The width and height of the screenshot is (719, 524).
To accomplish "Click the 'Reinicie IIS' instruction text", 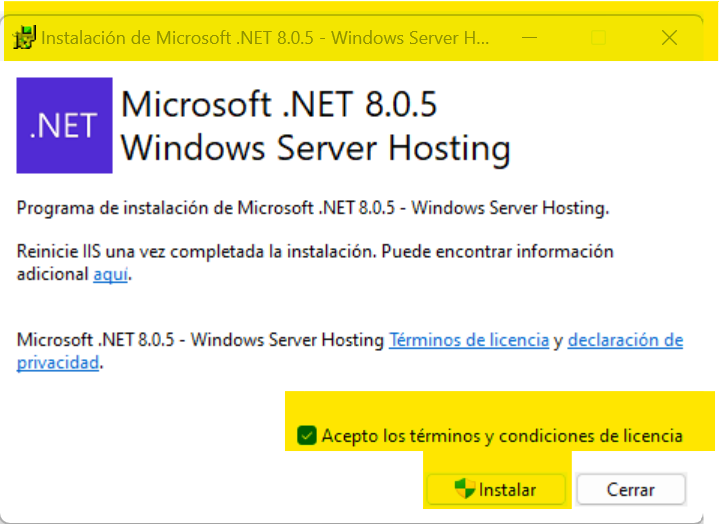I will point(315,251).
